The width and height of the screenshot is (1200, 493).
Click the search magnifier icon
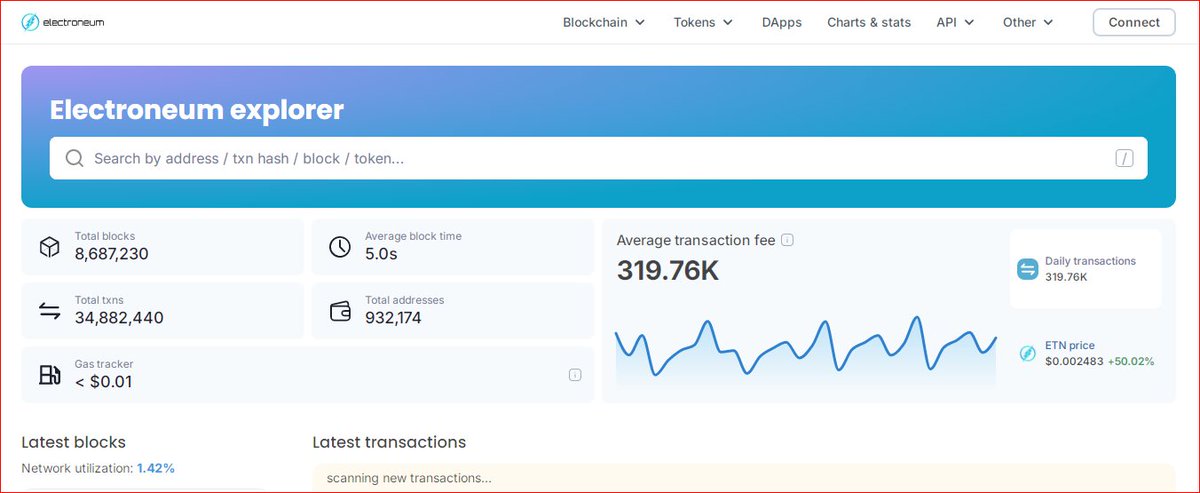pos(74,158)
